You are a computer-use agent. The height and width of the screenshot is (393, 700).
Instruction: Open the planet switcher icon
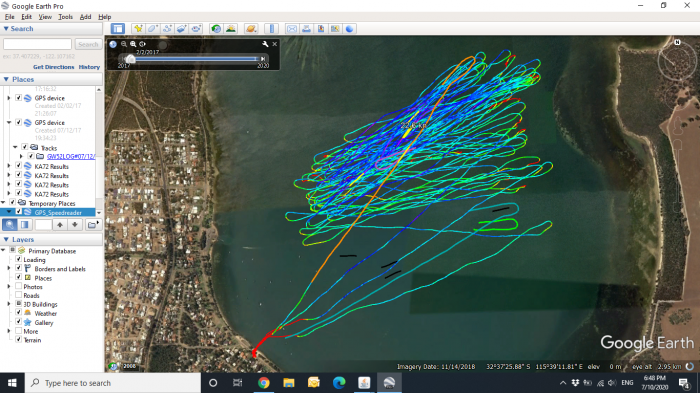click(251, 29)
